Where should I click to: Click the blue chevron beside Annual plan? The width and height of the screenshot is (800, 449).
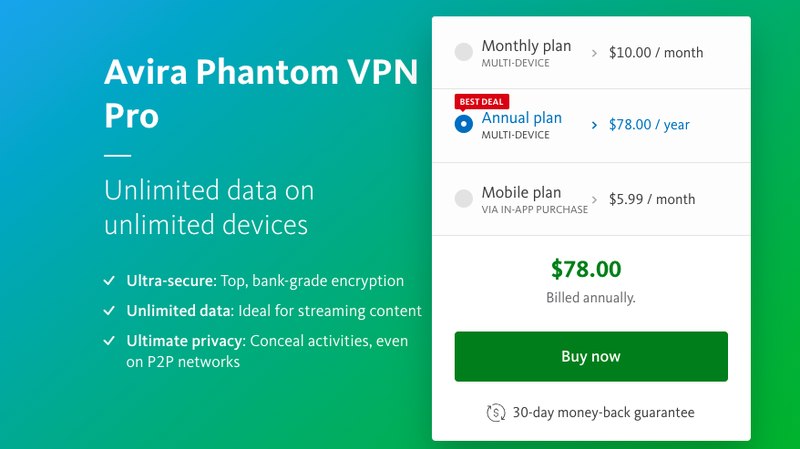coord(594,125)
